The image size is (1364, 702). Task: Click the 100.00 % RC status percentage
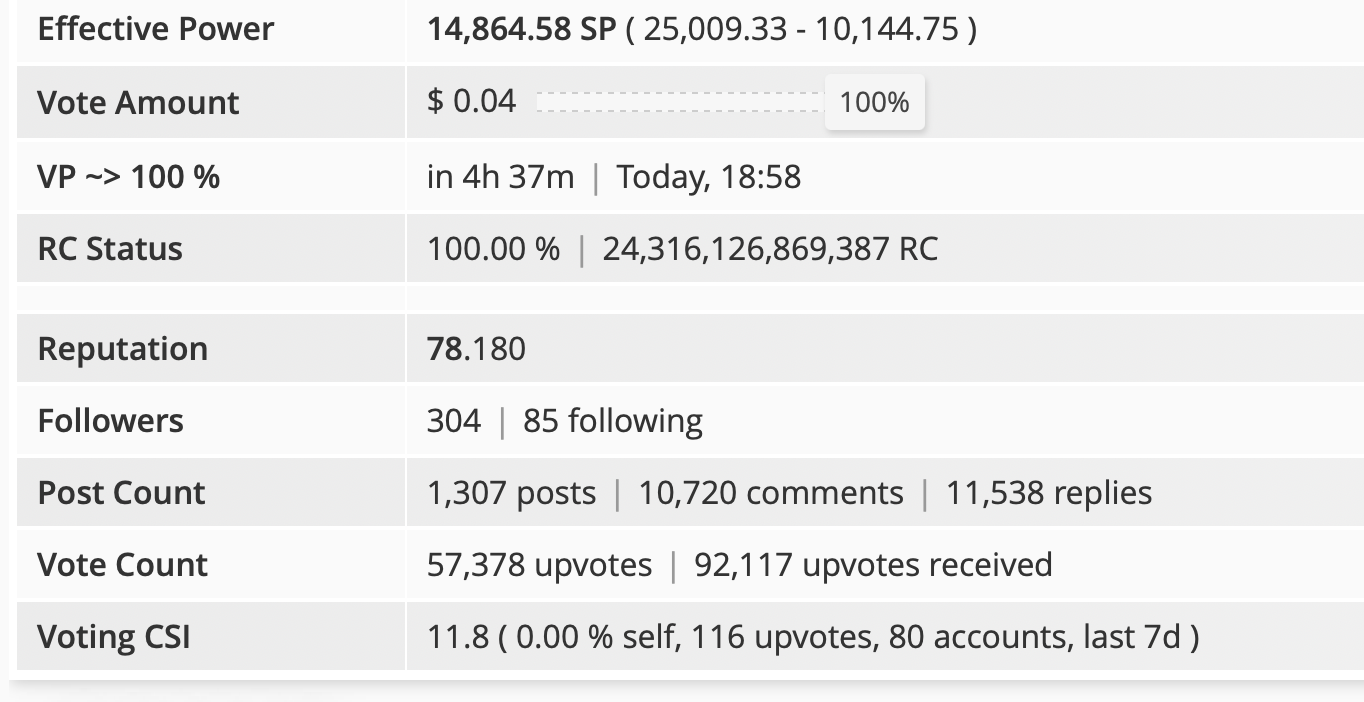(x=494, y=249)
